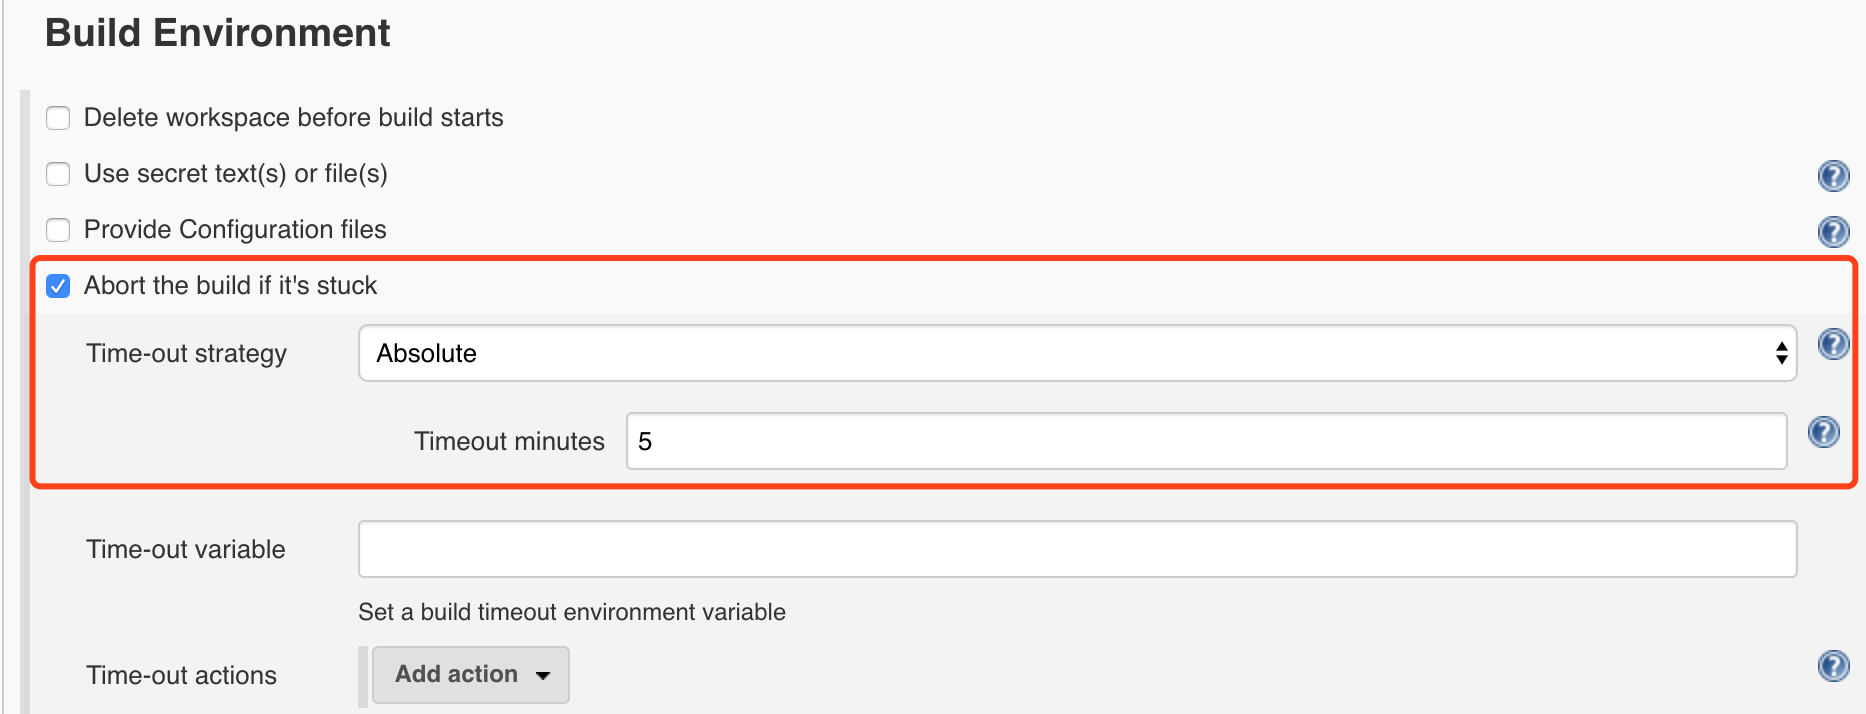Focus the Timeout minutes field containing 5

point(1206,441)
